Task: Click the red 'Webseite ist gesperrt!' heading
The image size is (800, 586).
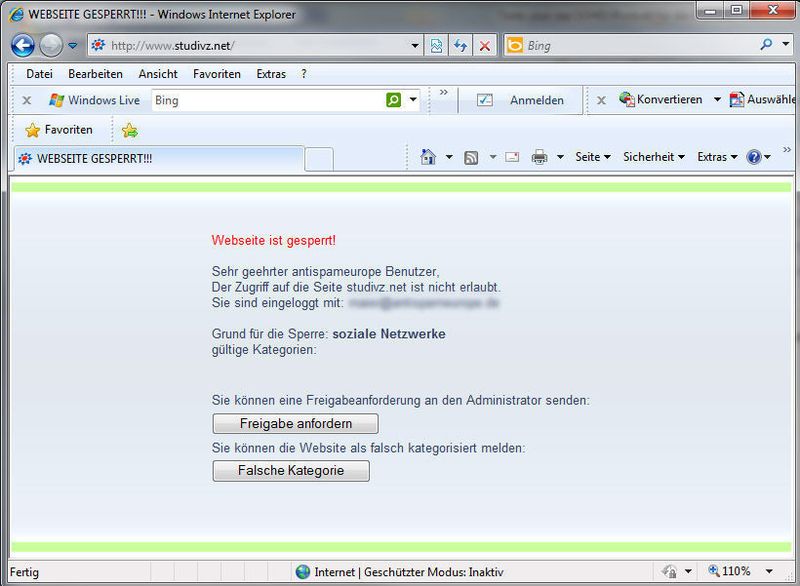Action: tap(273, 240)
